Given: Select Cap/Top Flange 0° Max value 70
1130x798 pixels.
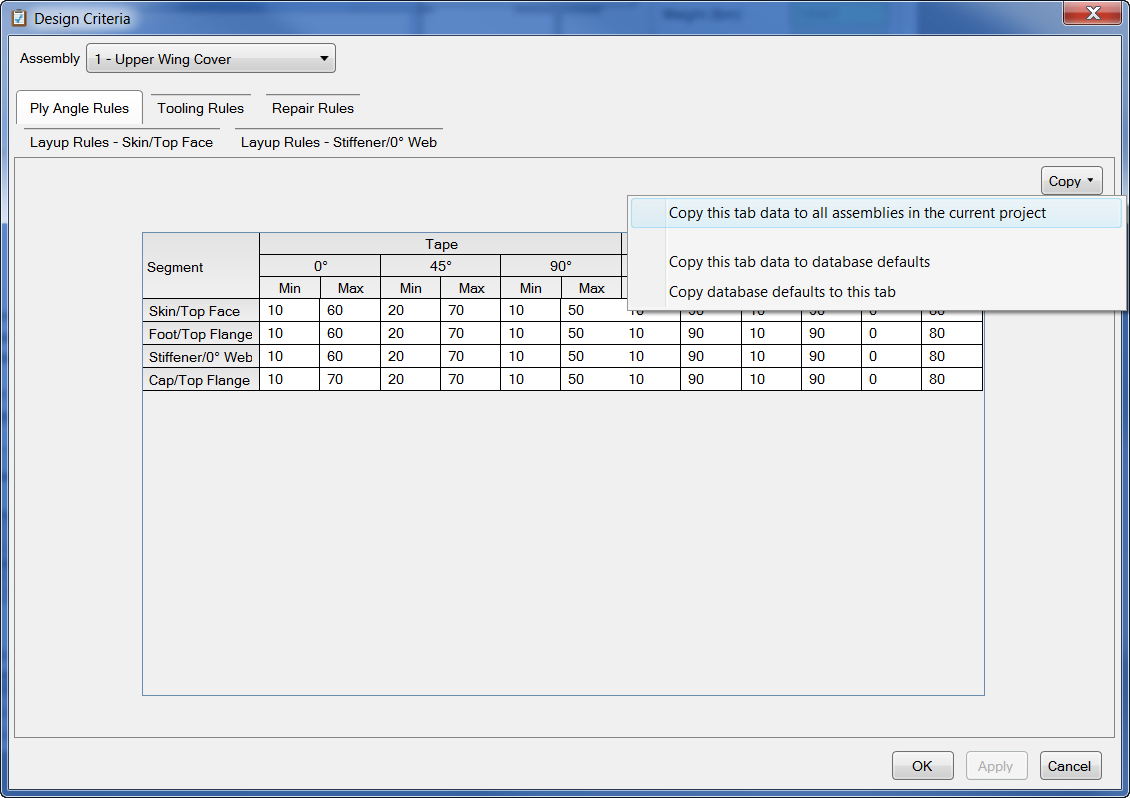Looking at the screenshot, I should (x=349, y=380).
